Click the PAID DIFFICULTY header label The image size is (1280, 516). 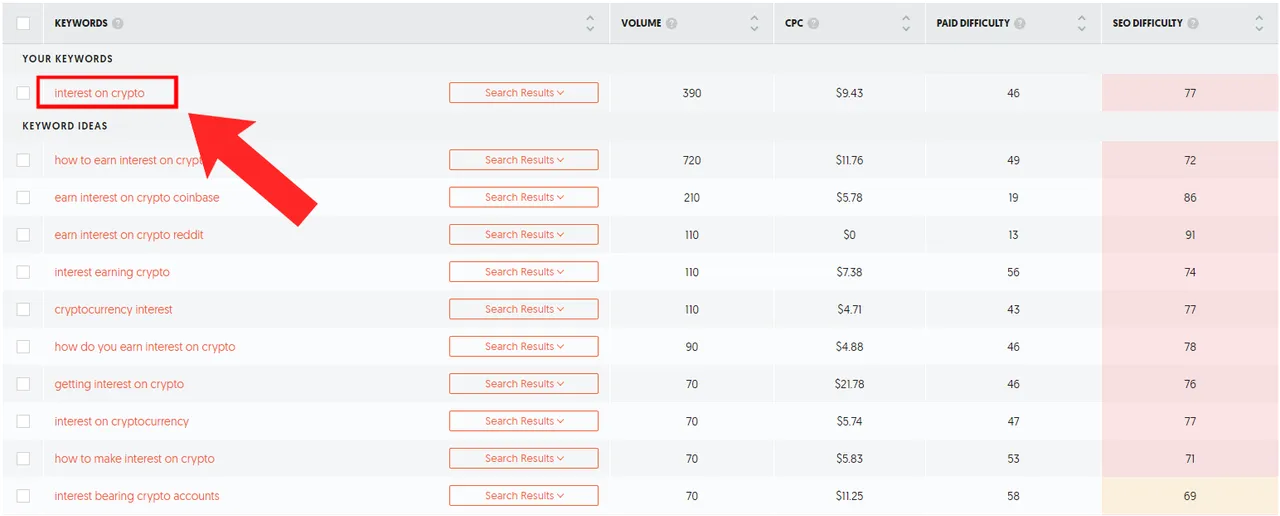[973, 23]
